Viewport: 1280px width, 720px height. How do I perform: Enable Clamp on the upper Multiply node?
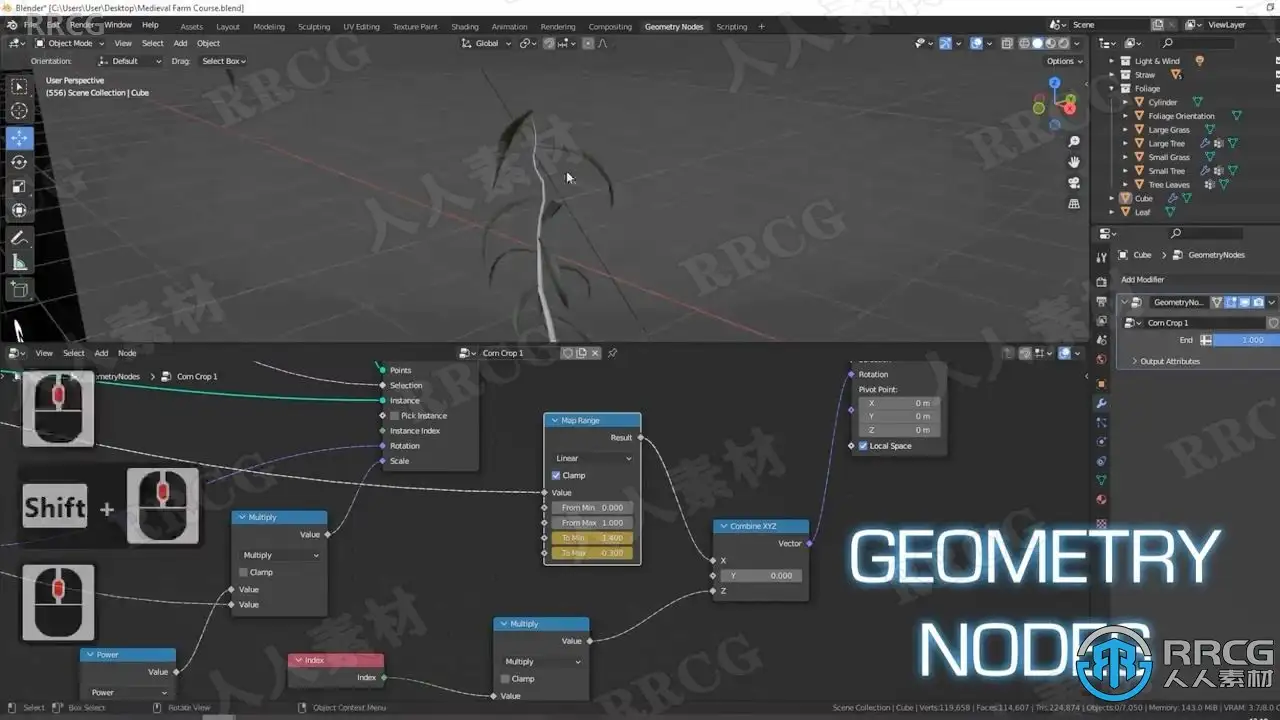(x=243, y=572)
